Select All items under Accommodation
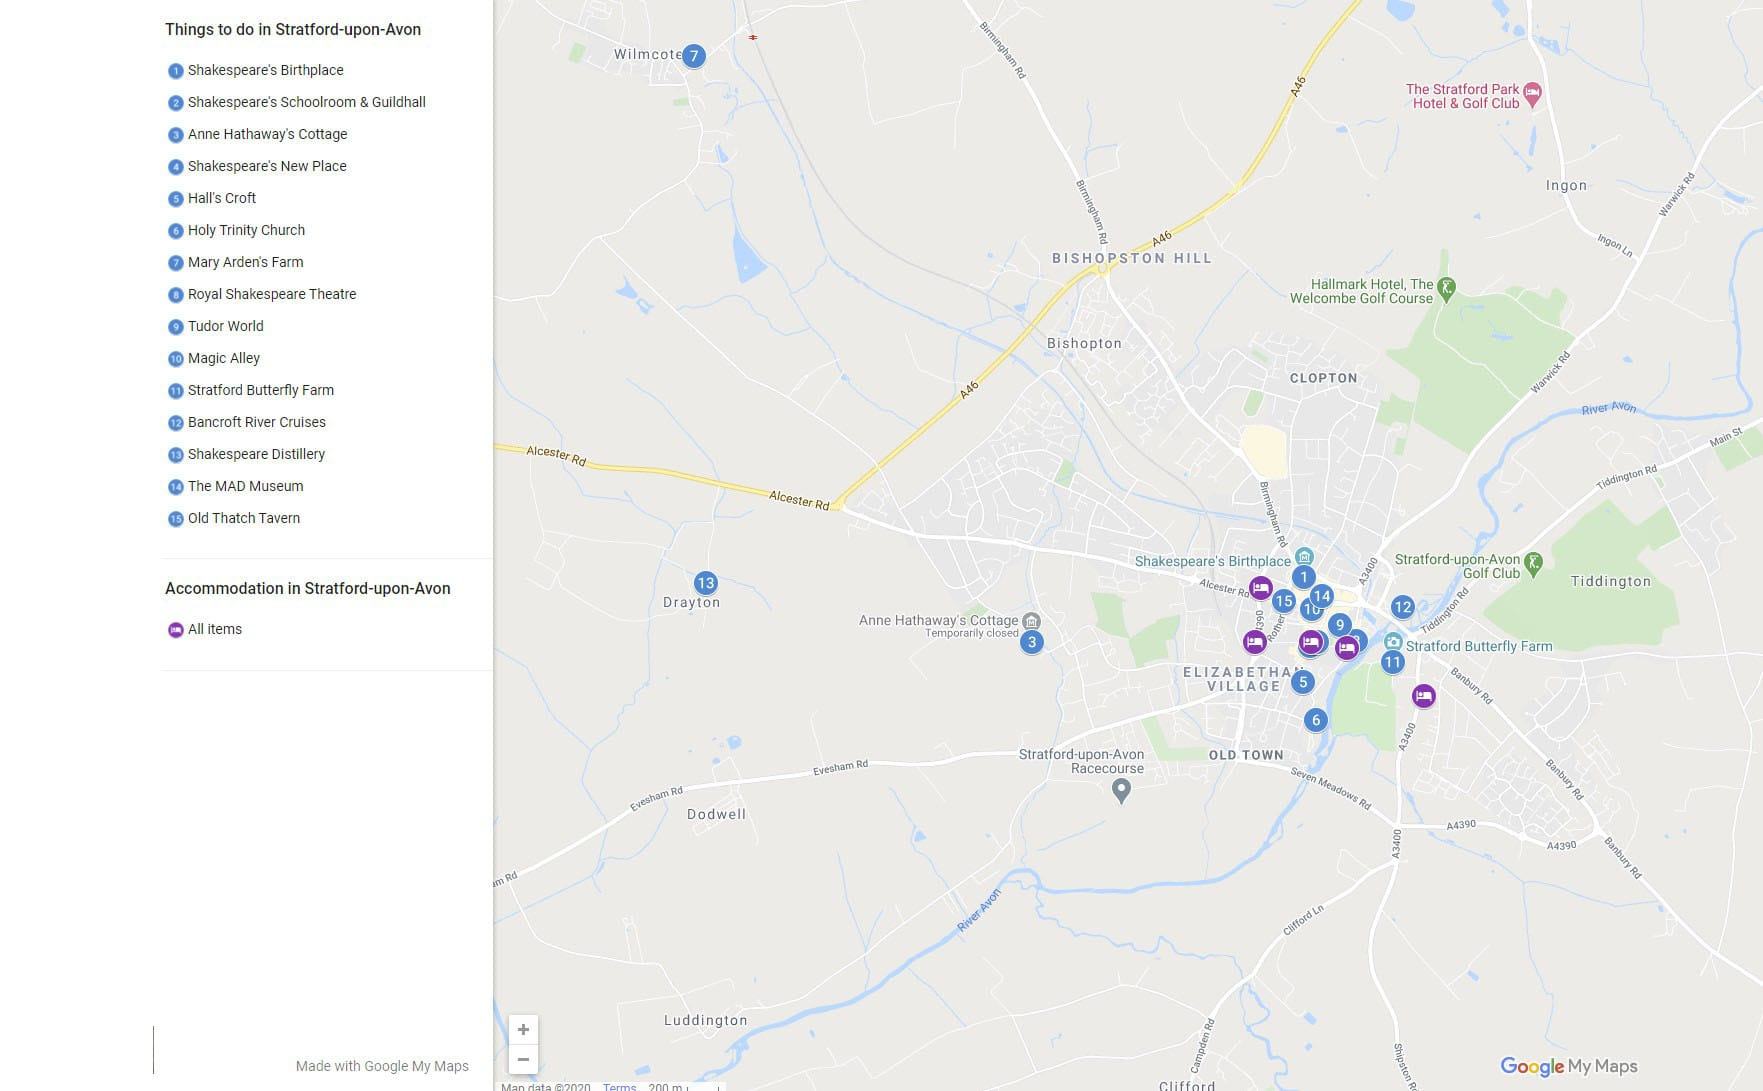Screen dimensions: 1763x1091 [x=214, y=629]
